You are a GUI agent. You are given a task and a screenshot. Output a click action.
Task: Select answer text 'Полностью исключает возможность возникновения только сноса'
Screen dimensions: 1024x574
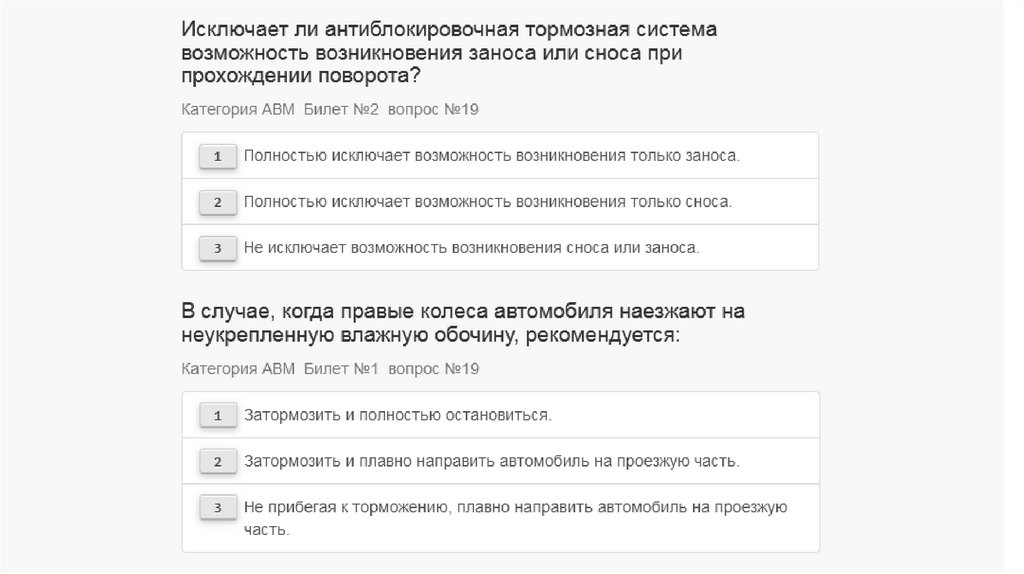coord(488,202)
